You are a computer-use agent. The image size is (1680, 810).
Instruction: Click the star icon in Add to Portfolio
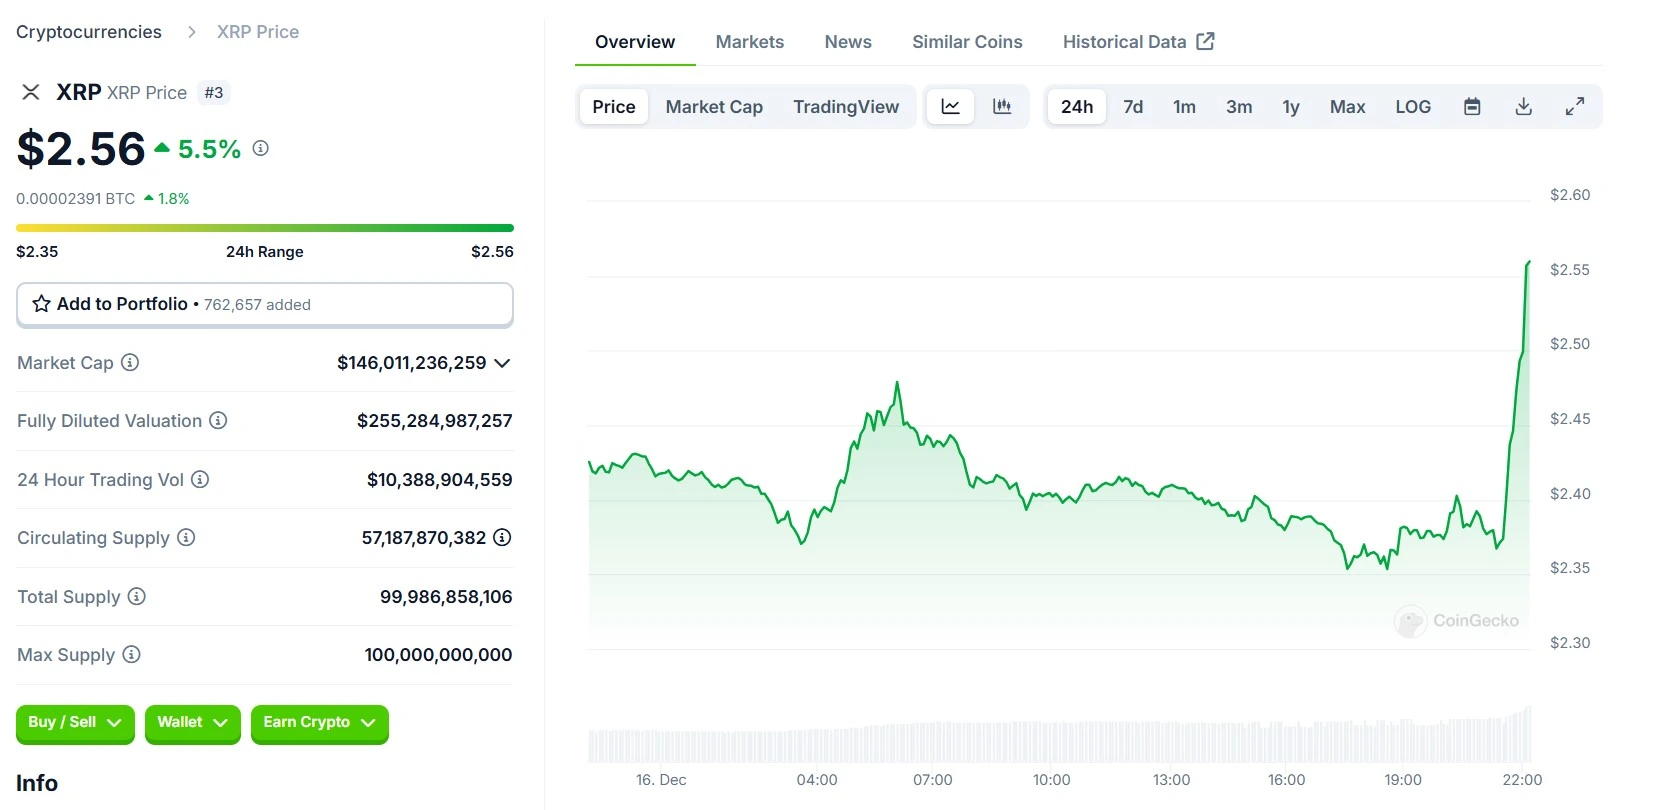[x=41, y=304]
